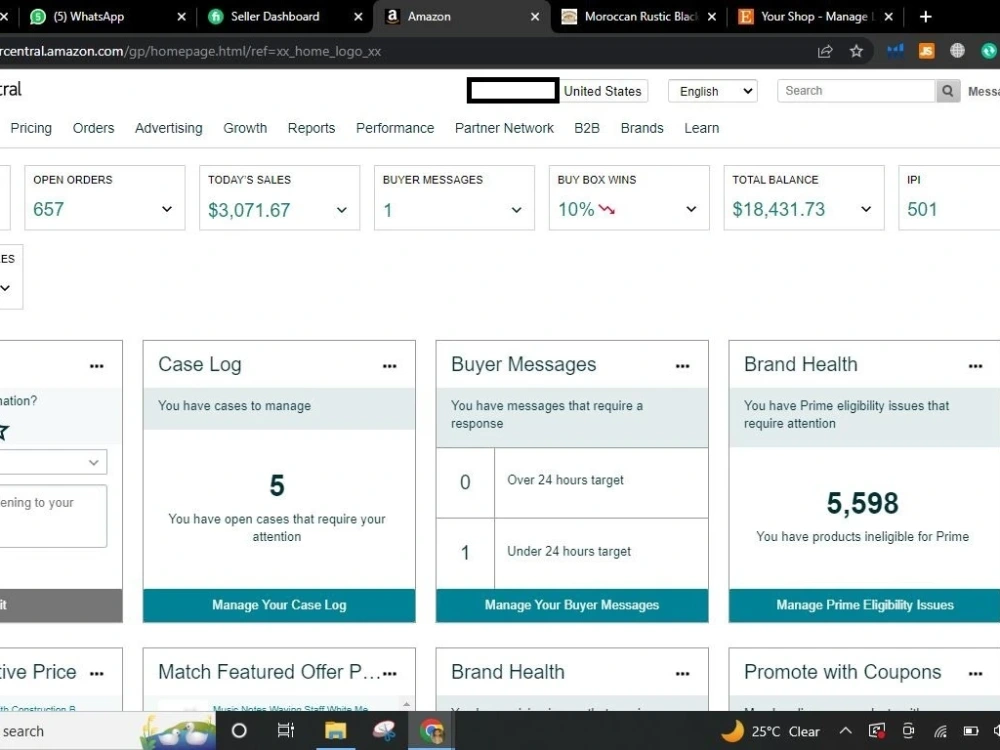Screen dimensions: 1000x750
Task: Open the English language dropdown
Action: coord(712,91)
